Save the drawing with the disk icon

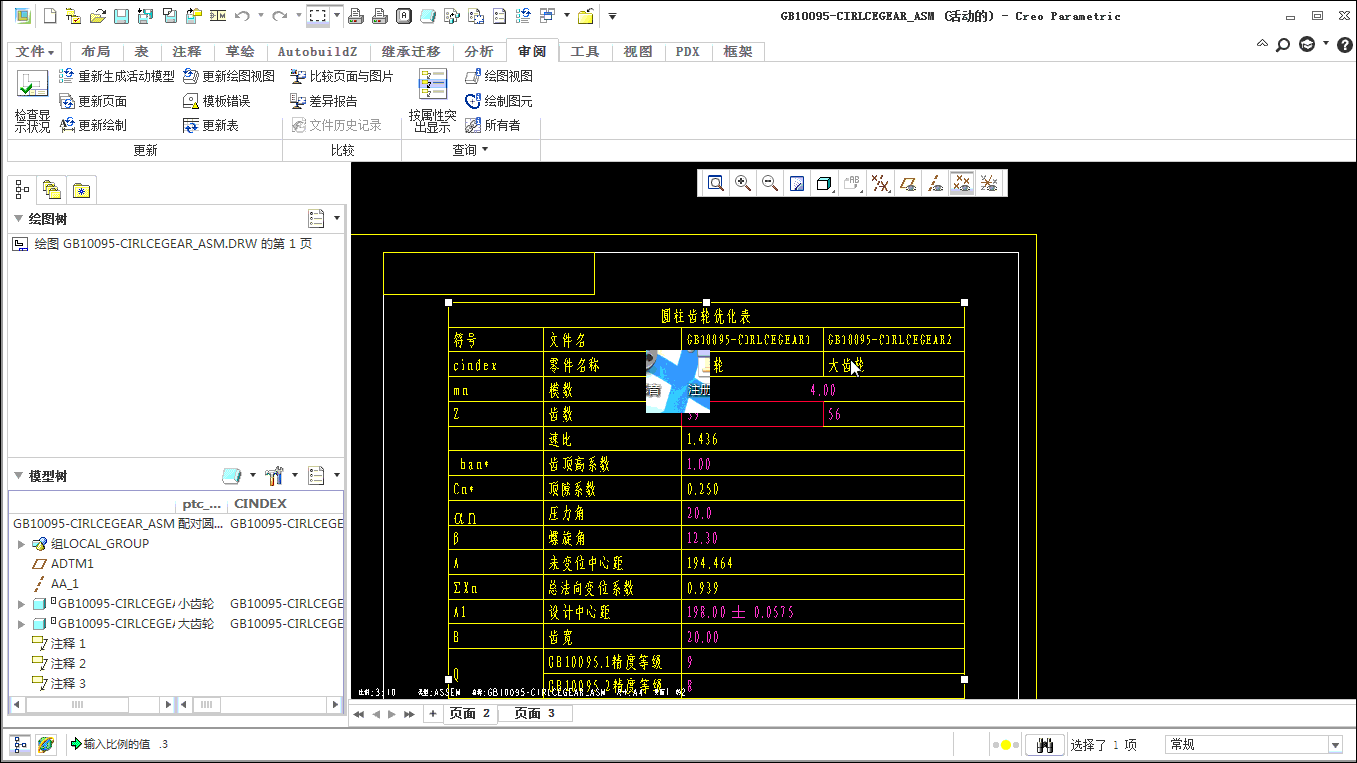(x=120, y=16)
